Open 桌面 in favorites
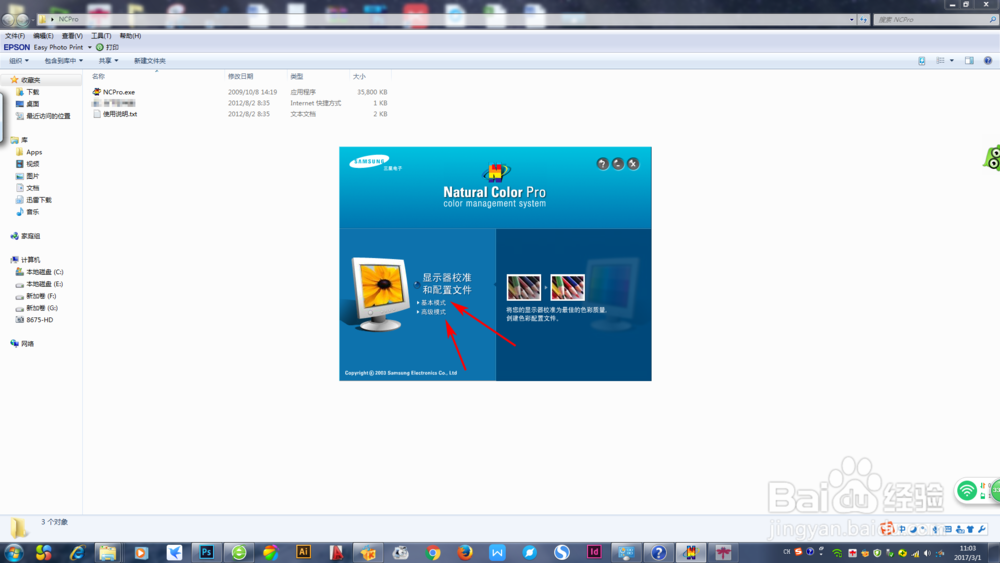The image size is (1000, 563). coord(32,104)
